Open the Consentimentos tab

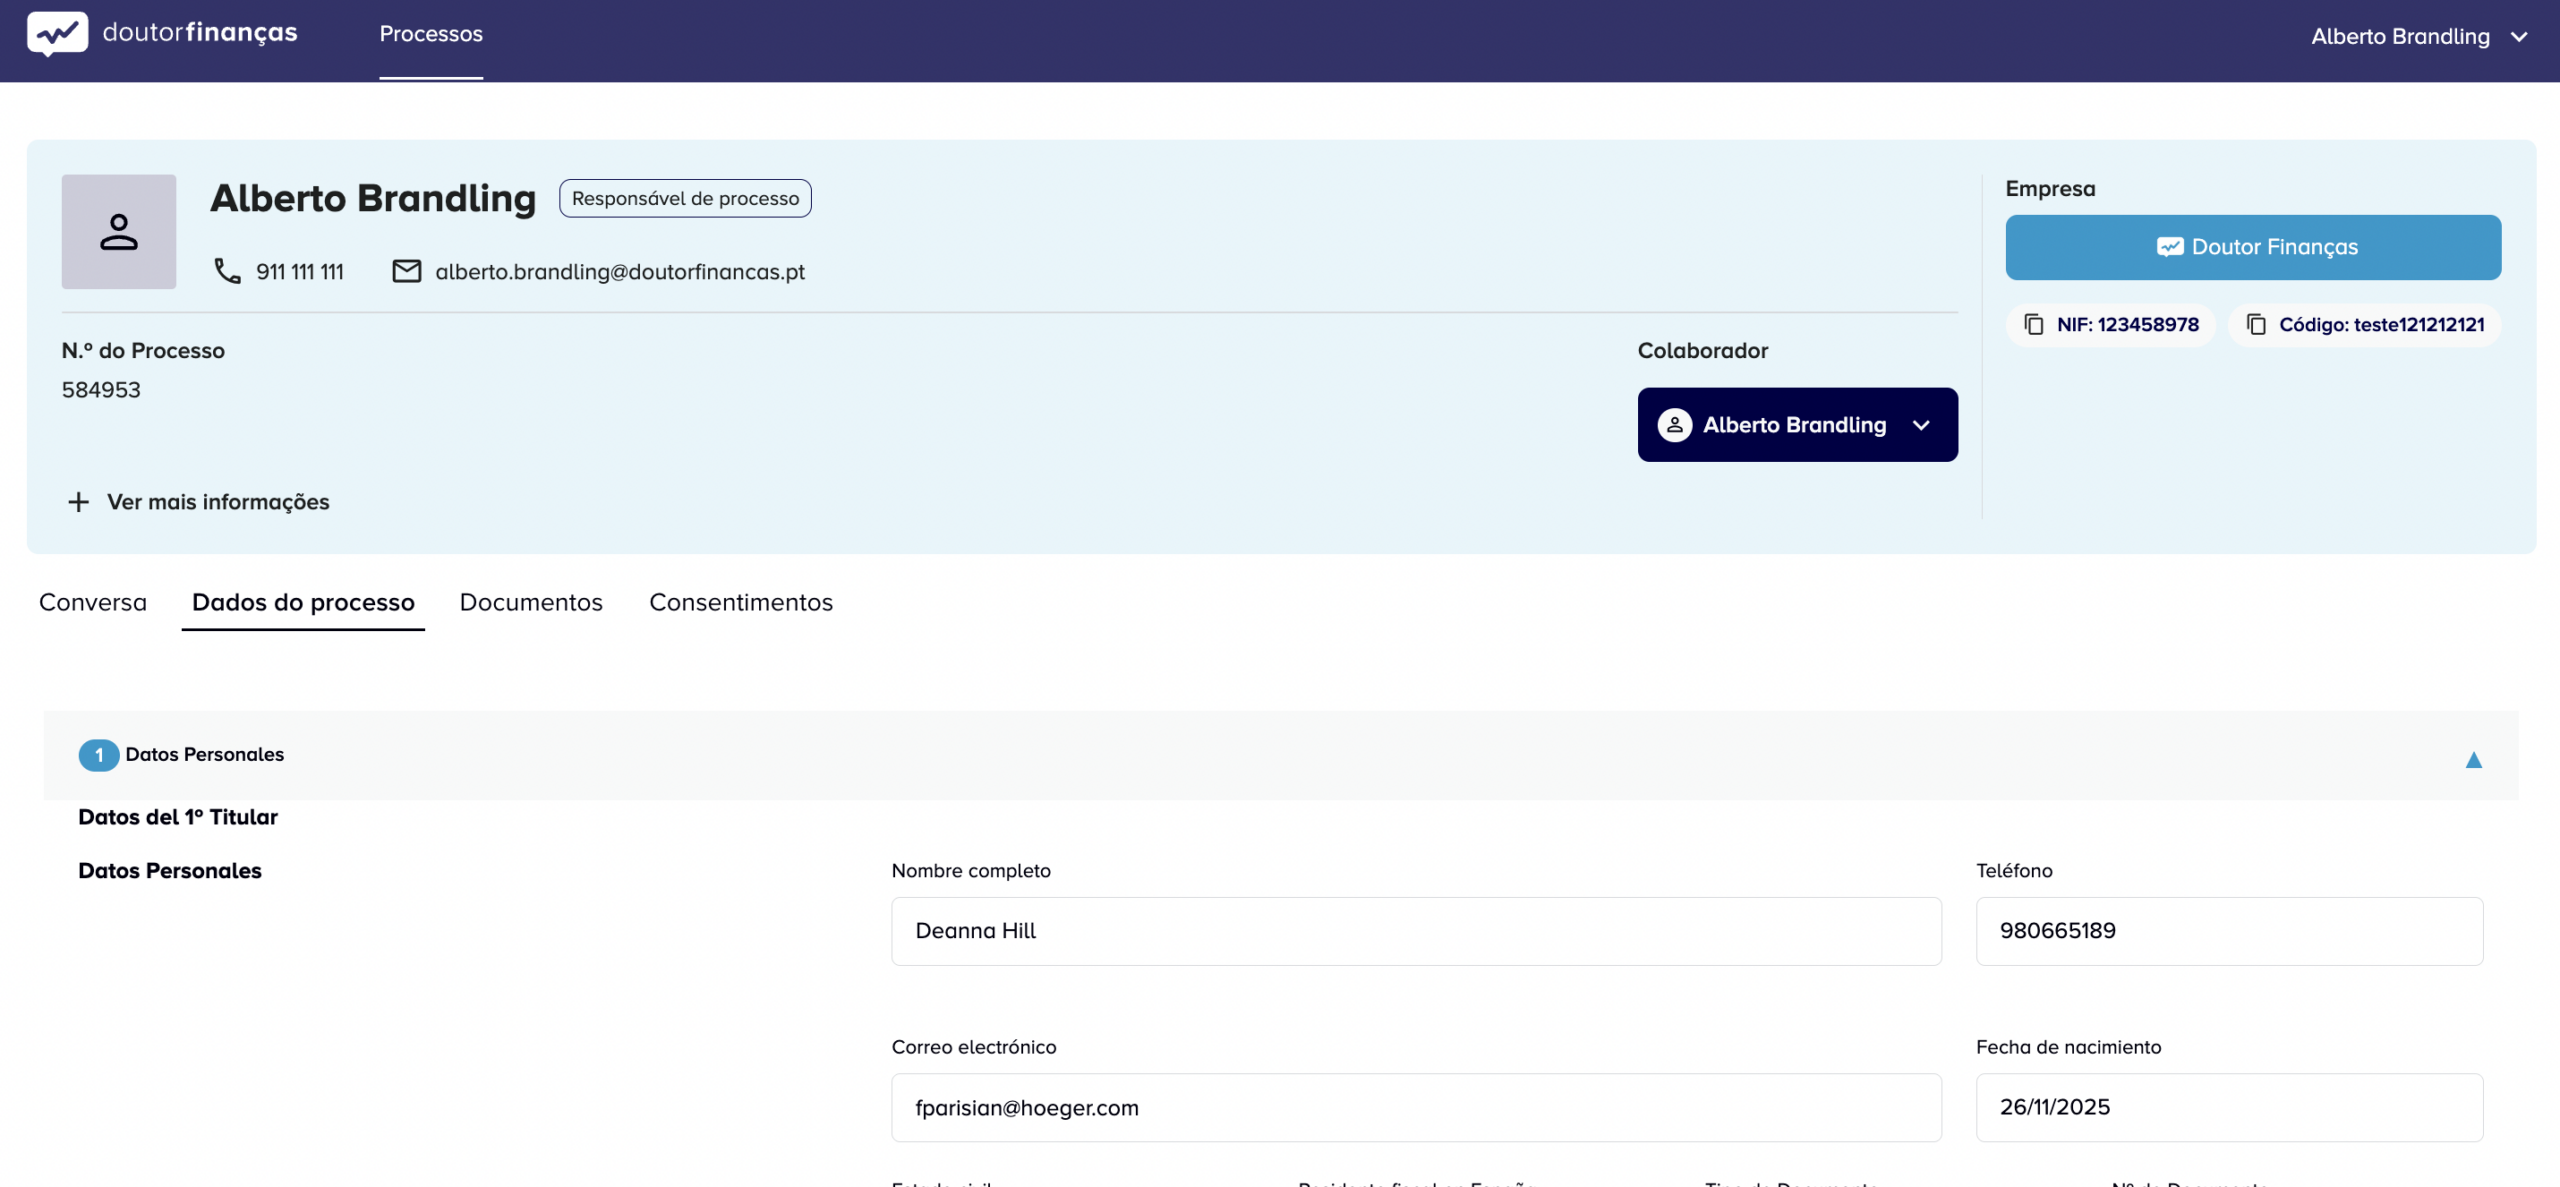point(741,602)
